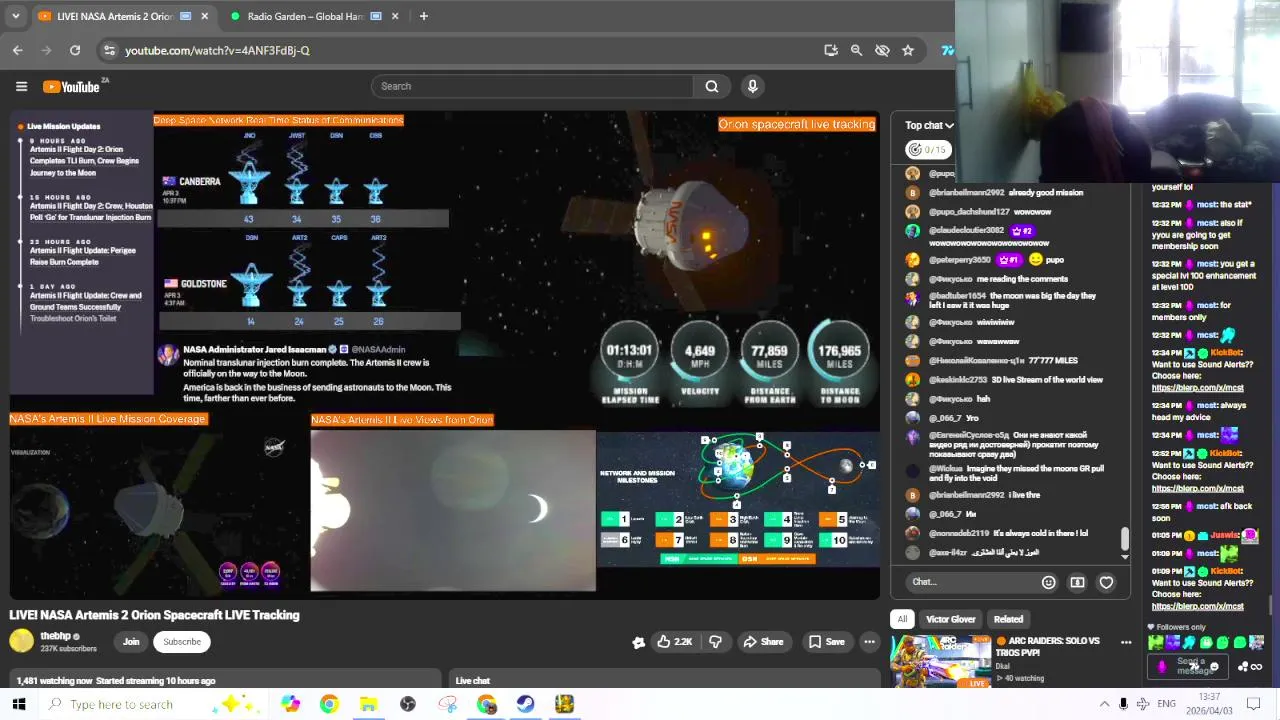Open the Copilot icon in taskbar
The height and width of the screenshot is (720, 1280).
(x=290, y=704)
